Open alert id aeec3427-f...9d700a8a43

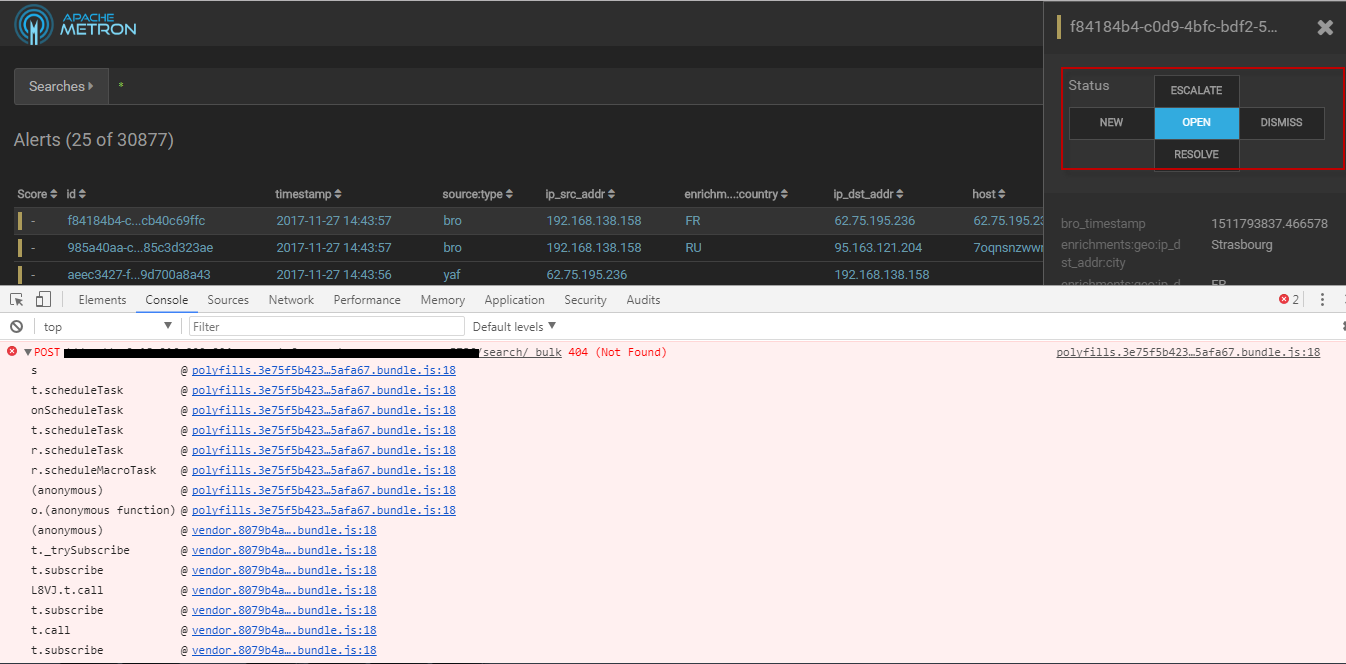click(139, 274)
